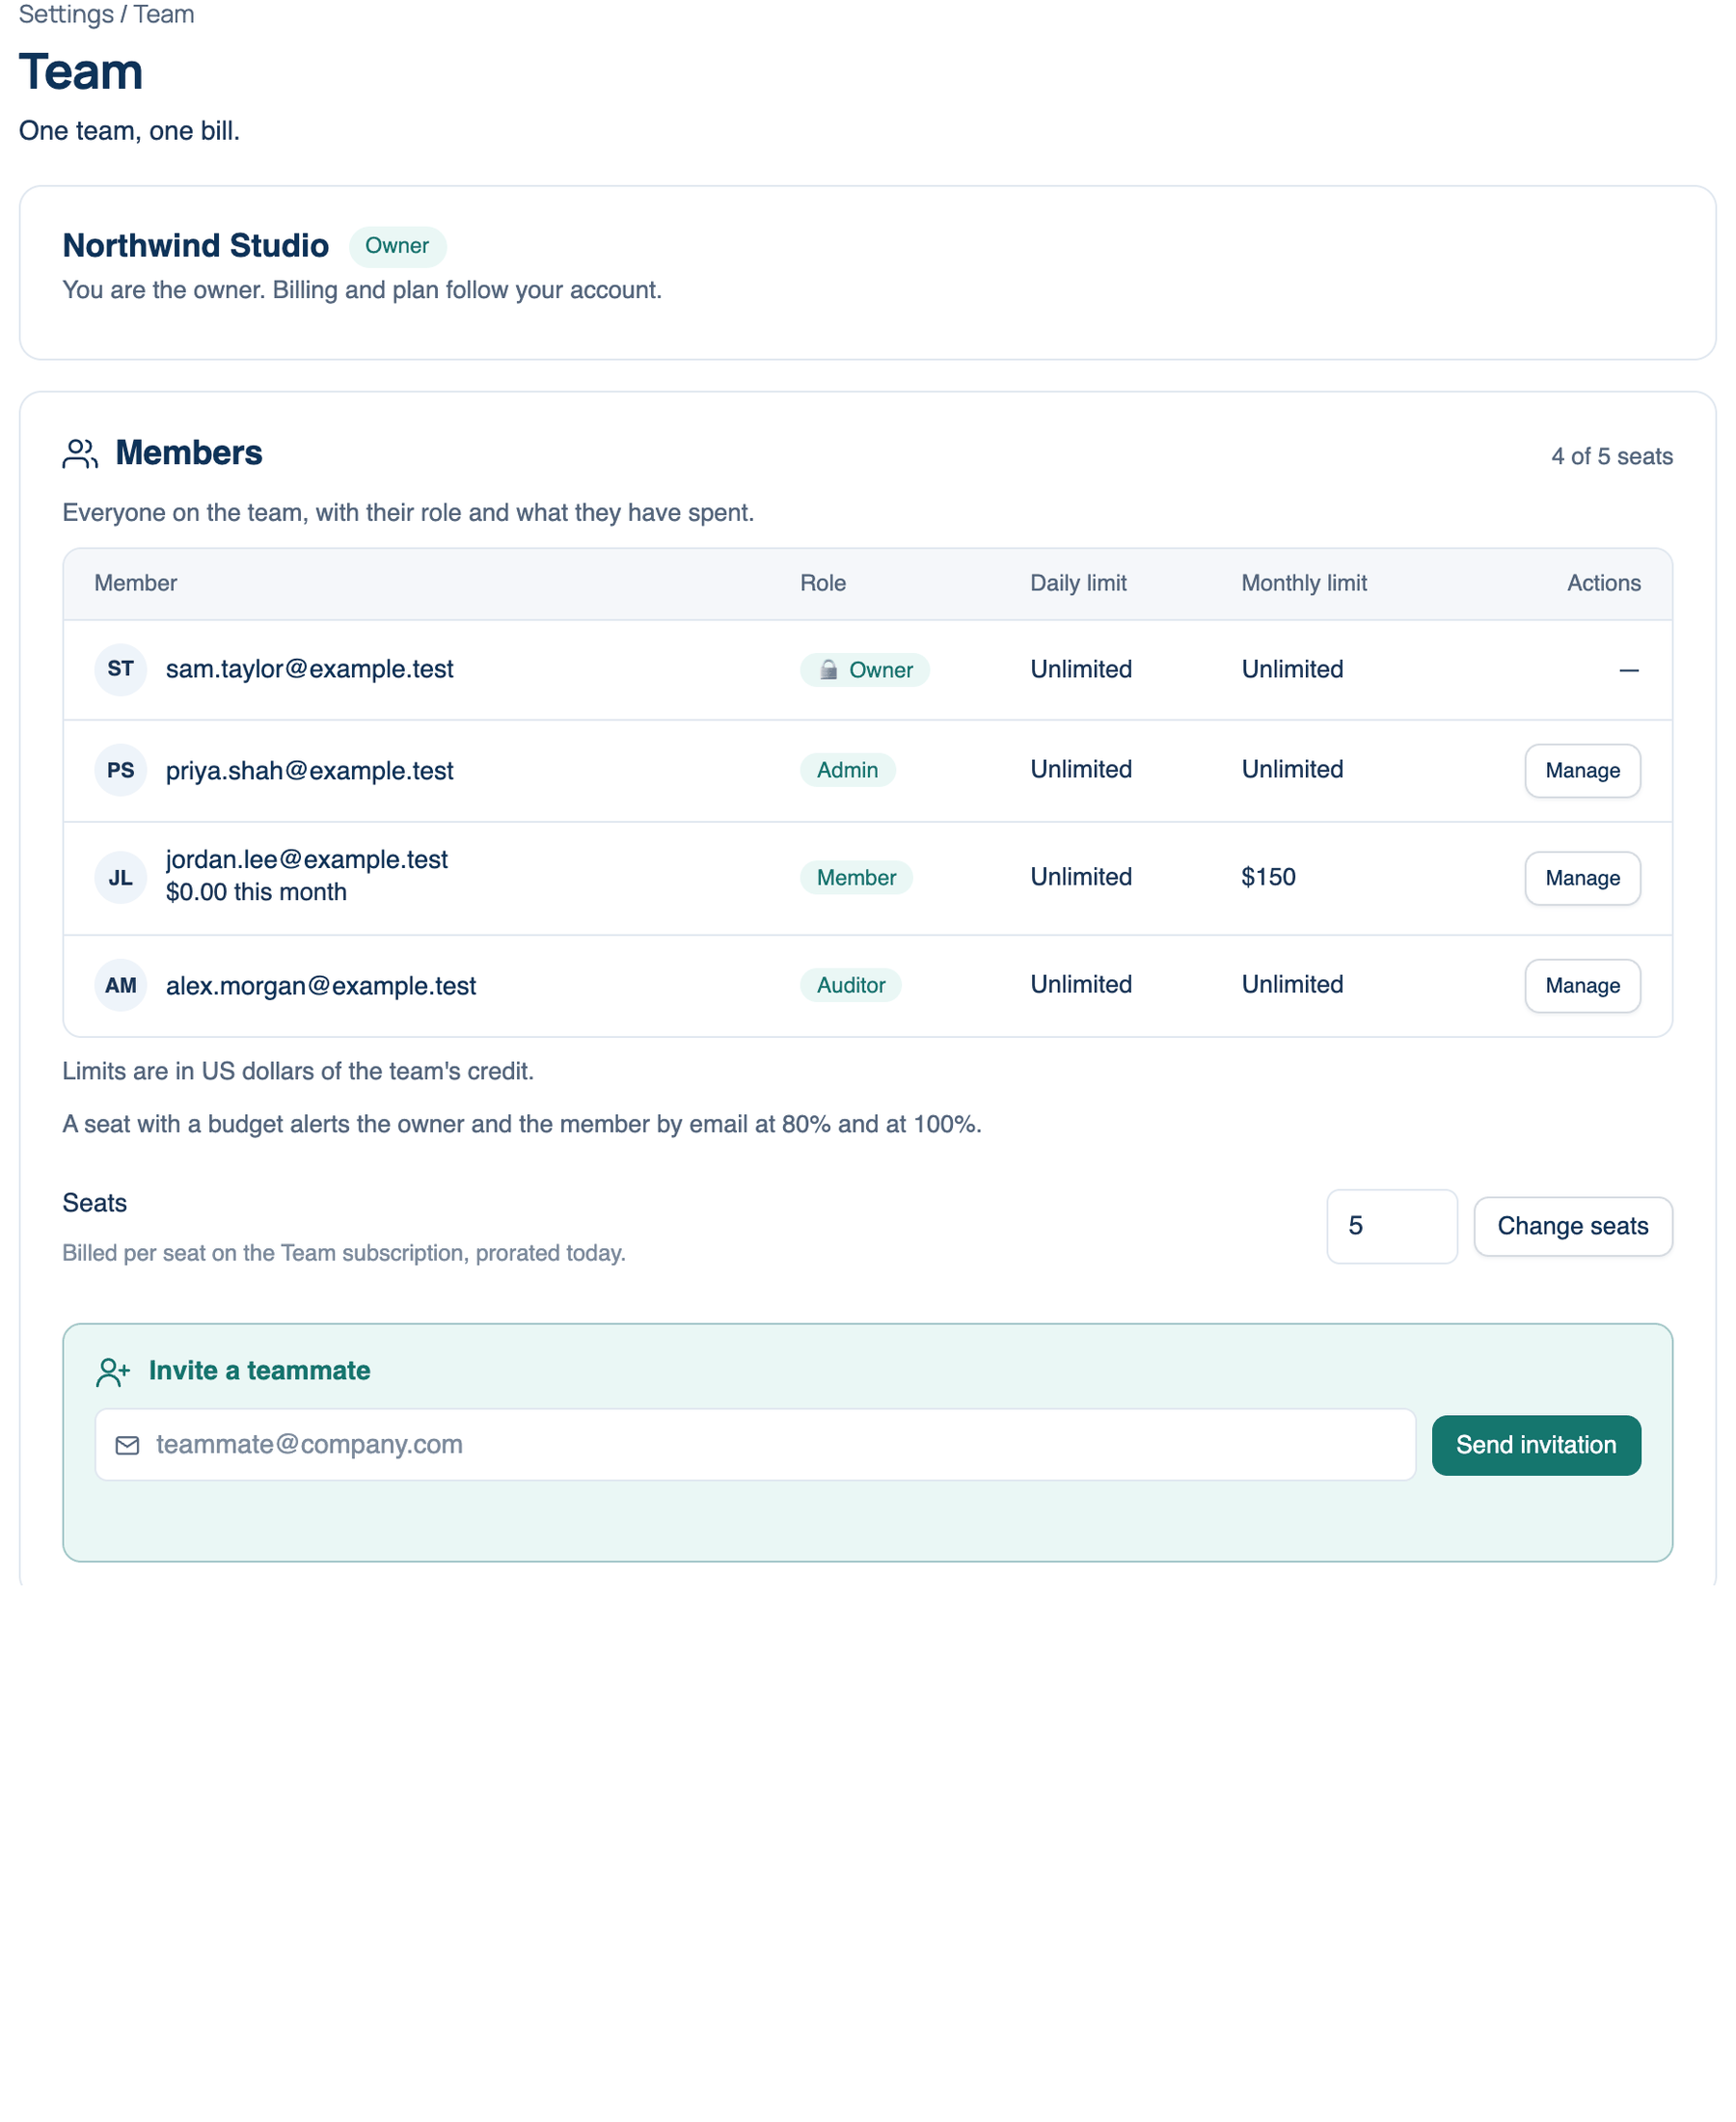This screenshot has height=2122, width=1736.
Task: Click jordan.lee@example.test email
Action: [x=307, y=860]
